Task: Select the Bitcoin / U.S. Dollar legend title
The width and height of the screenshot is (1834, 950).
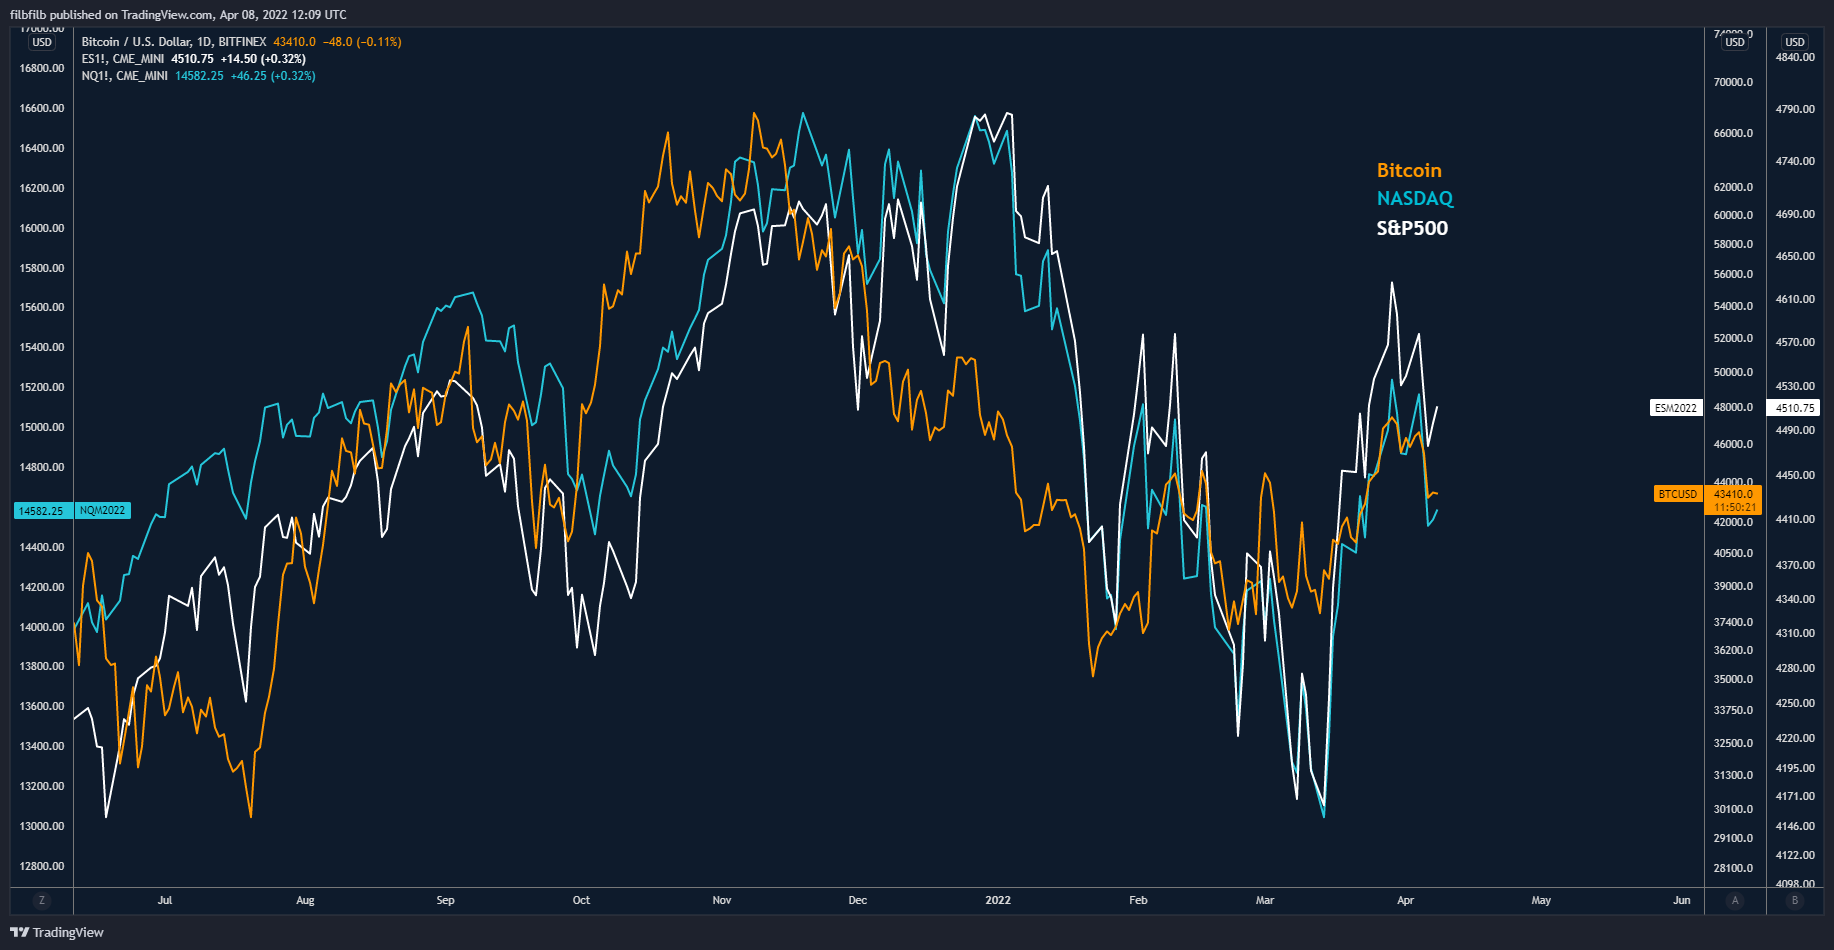Action: 174,42
